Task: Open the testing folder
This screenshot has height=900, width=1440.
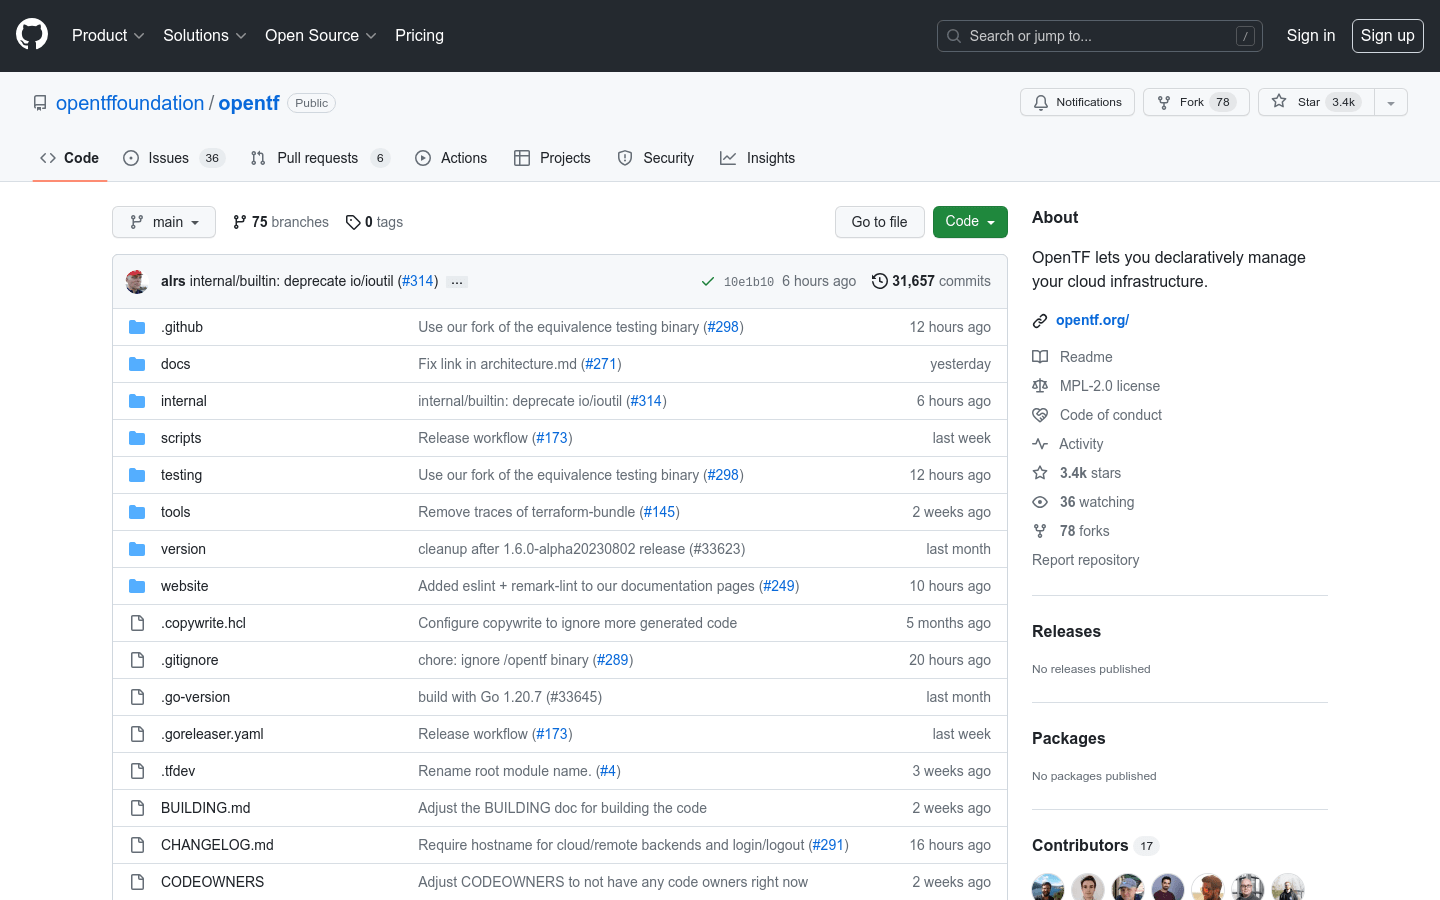Action: click(x=182, y=475)
